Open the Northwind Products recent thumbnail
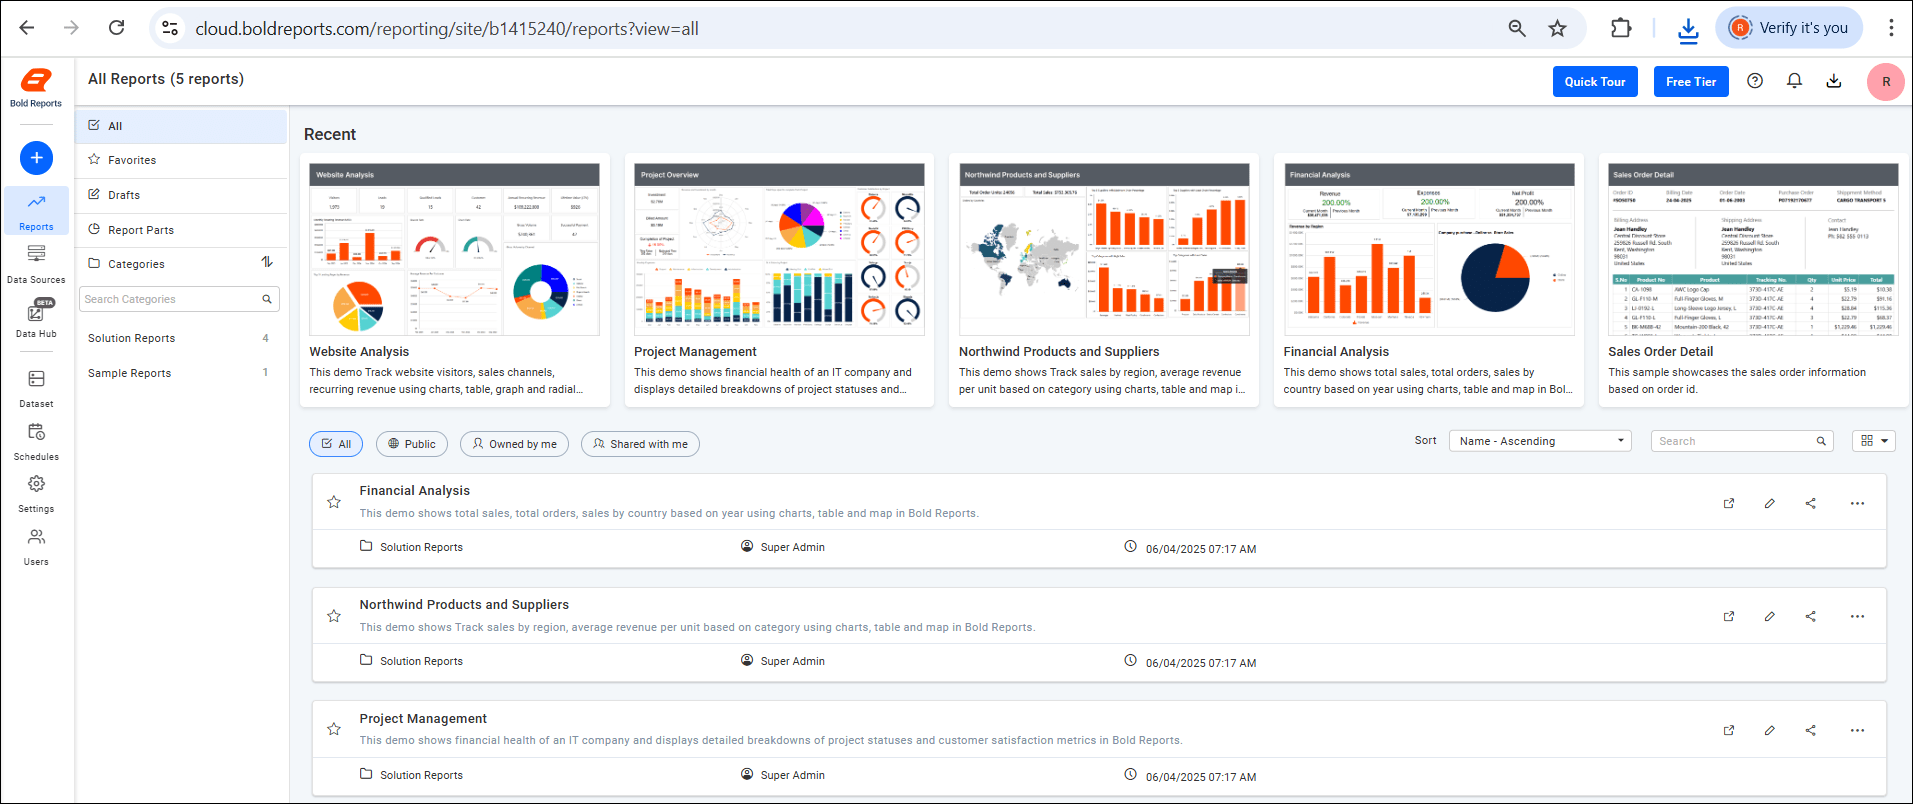The image size is (1913, 804). 1104,249
